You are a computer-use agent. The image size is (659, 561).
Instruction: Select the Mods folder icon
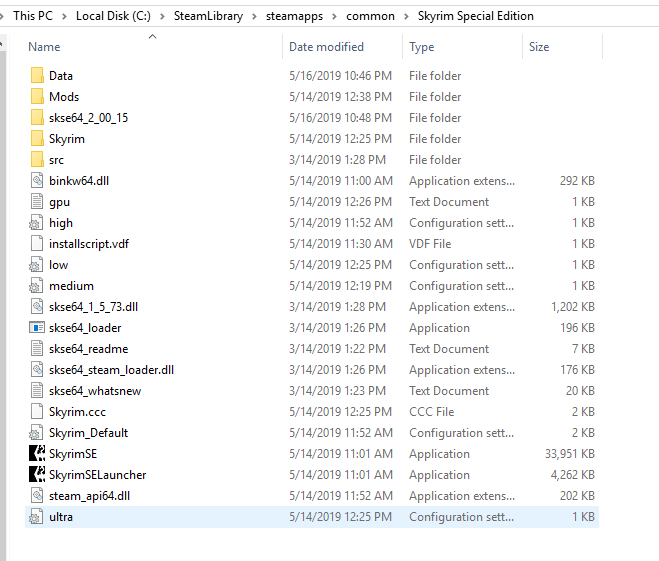click(x=37, y=97)
